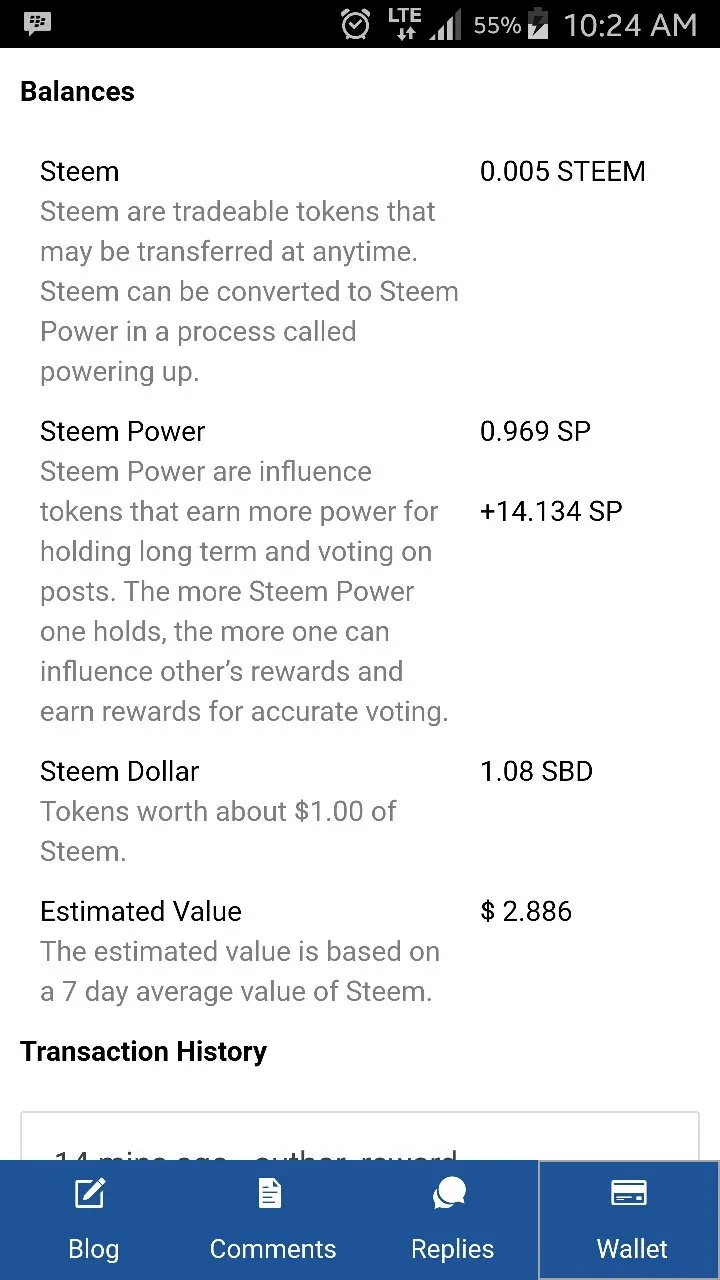
Task: Open the author reward transaction entry
Action: point(360,1136)
